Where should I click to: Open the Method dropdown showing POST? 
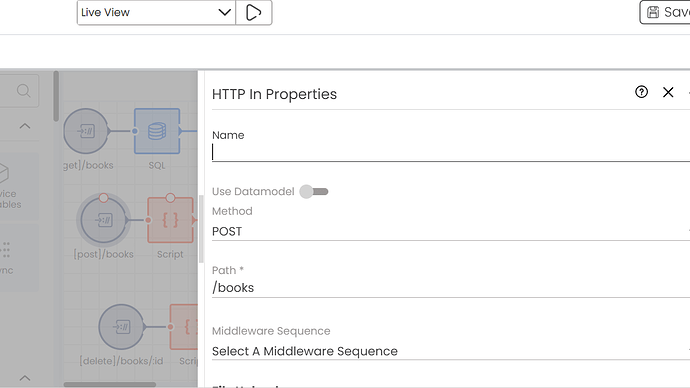(451, 231)
